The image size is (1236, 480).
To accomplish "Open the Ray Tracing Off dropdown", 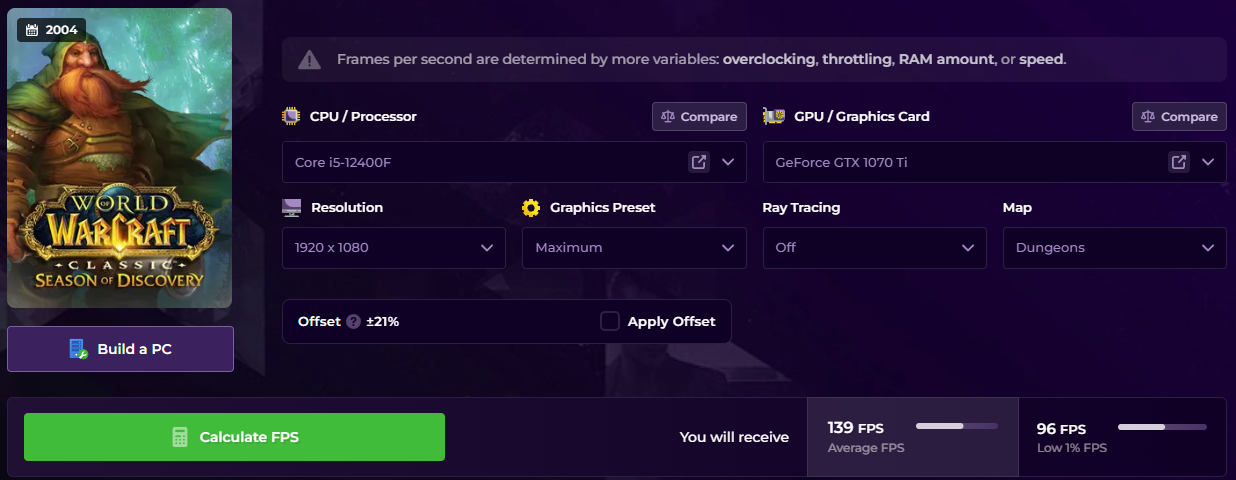I will tap(873, 248).
